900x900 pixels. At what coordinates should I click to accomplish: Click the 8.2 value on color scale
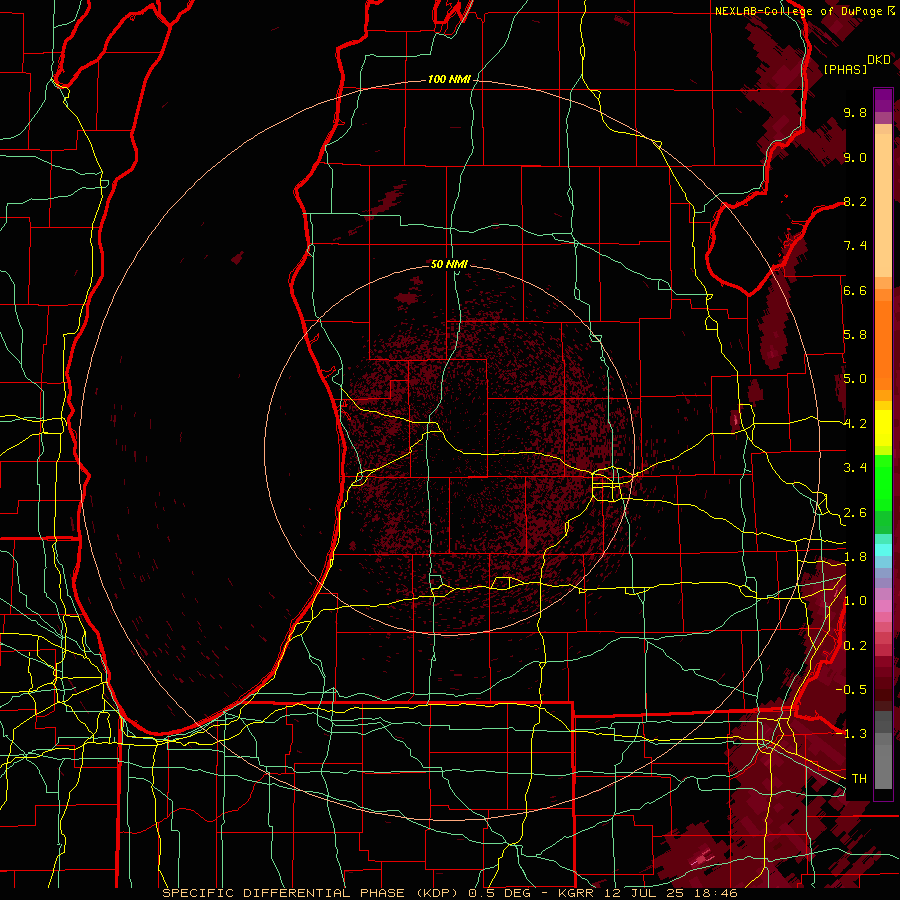coord(855,201)
